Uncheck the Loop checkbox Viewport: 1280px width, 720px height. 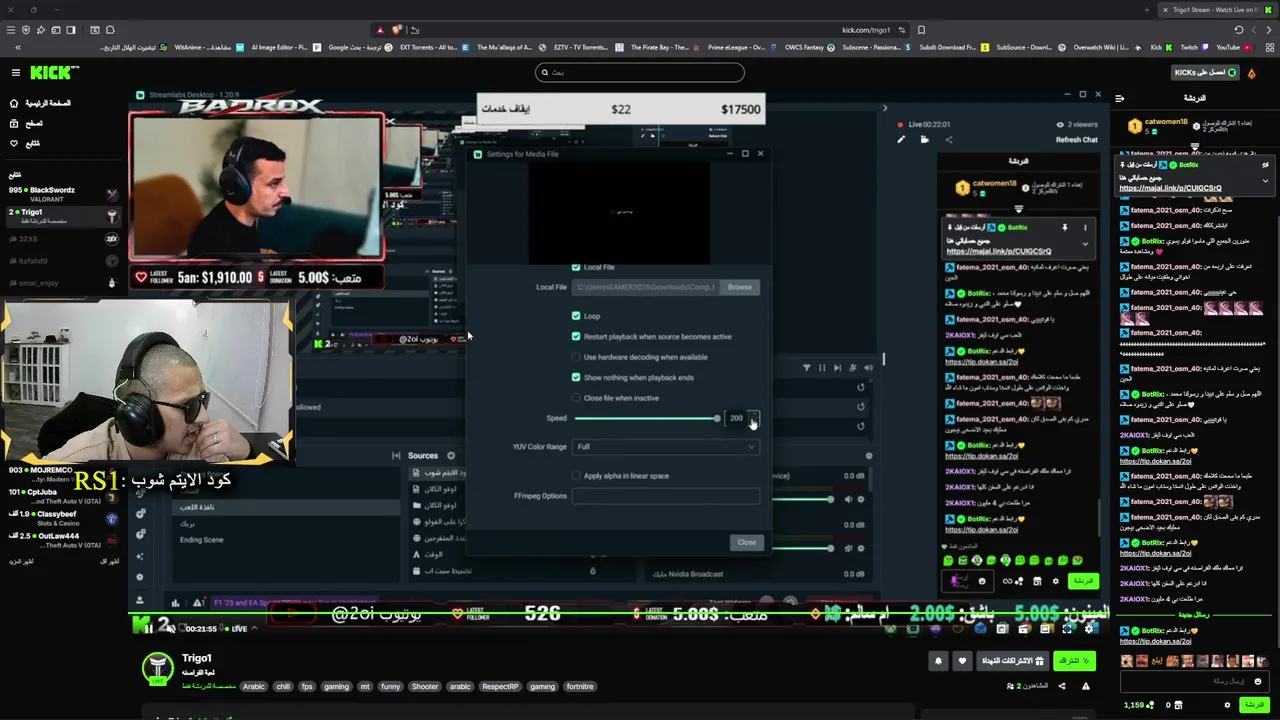[x=576, y=316]
